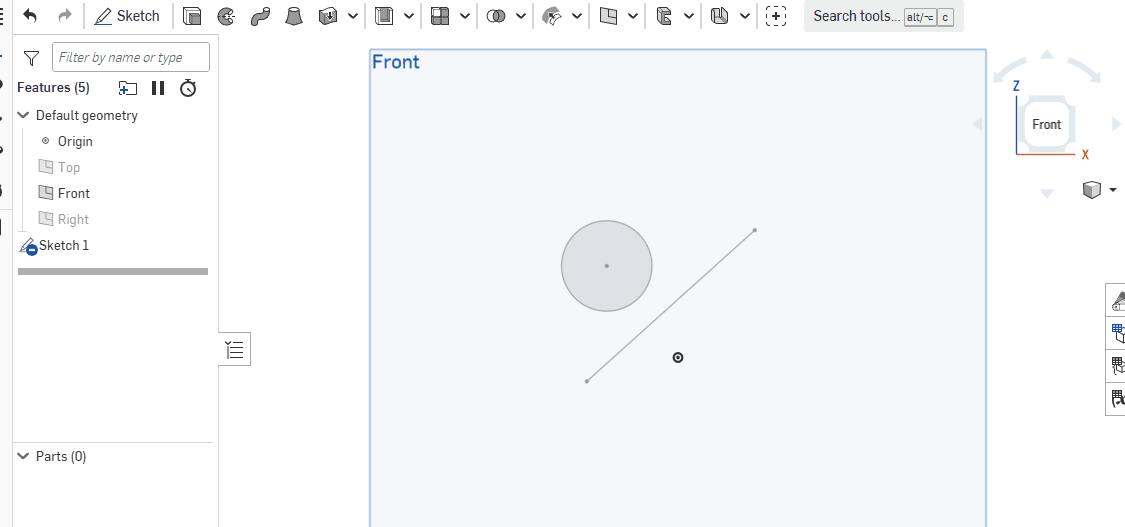1125x527 pixels.
Task: Select the Extrude tool
Action: (x=192, y=16)
